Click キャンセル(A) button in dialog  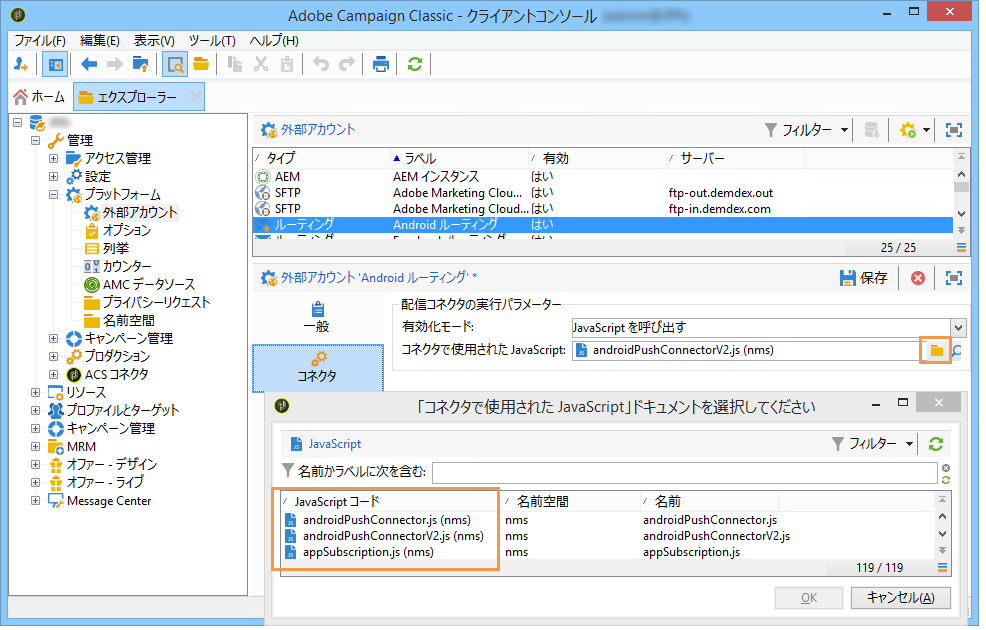pos(900,598)
